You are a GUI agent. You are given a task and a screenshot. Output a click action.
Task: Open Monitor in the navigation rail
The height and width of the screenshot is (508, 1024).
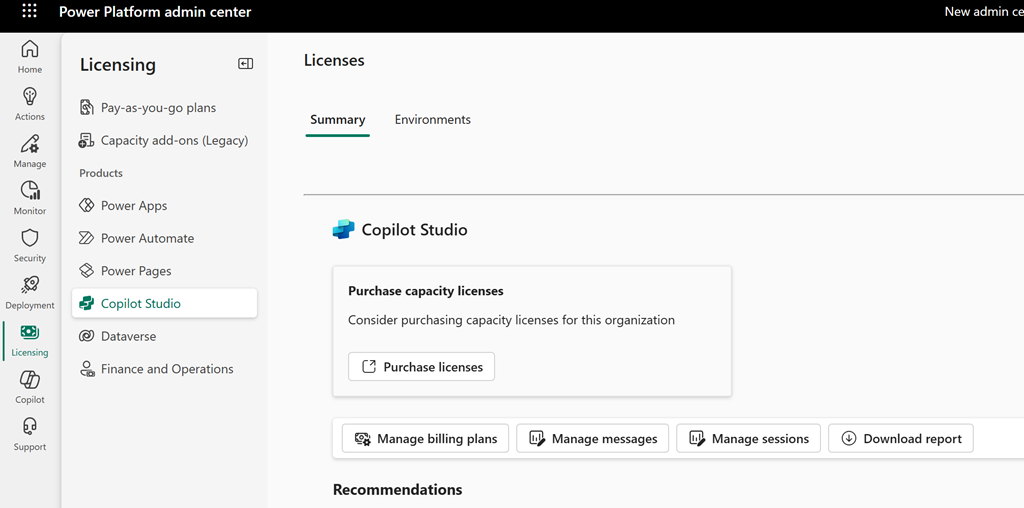[x=30, y=197]
